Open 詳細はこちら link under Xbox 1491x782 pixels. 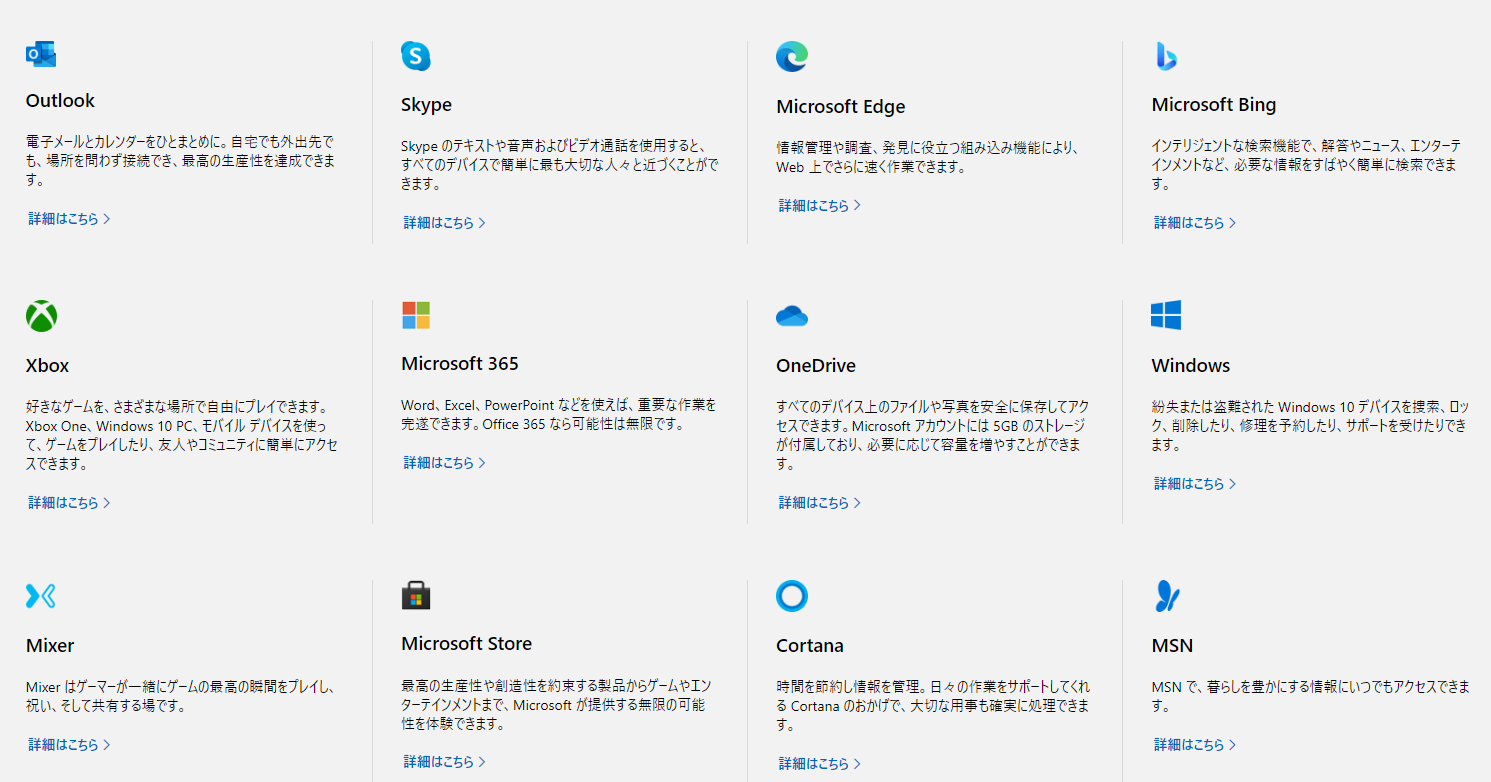tap(69, 502)
